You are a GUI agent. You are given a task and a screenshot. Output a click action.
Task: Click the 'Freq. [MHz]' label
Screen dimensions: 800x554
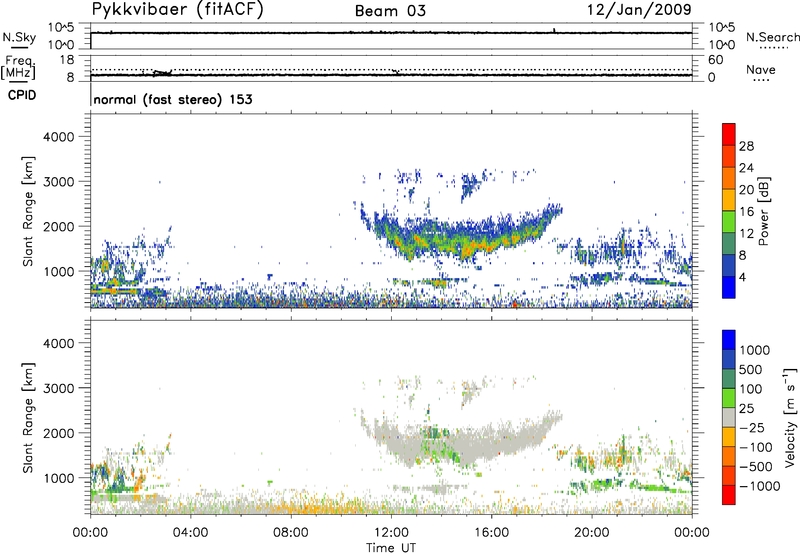(x=18, y=67)
